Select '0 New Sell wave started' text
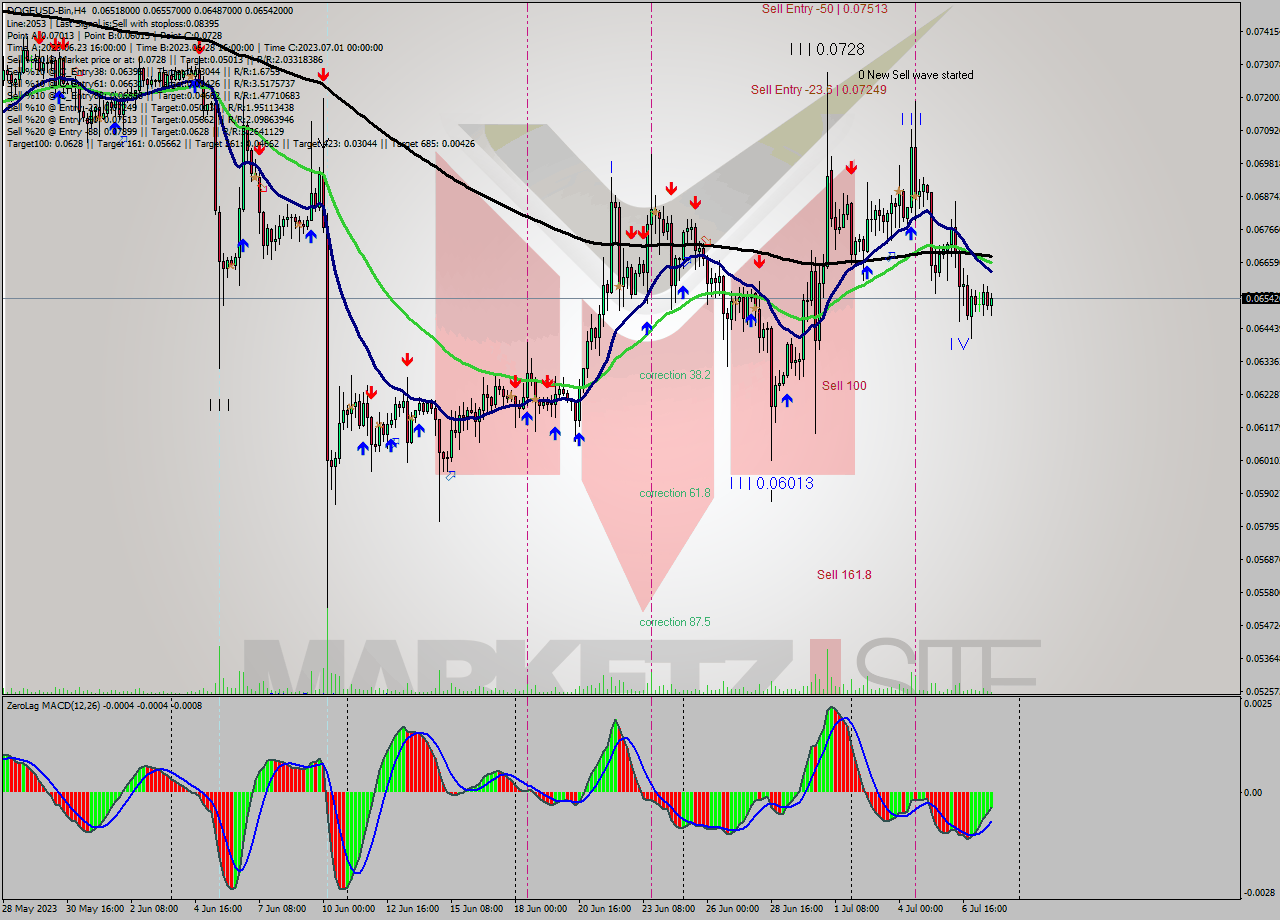 (x=915, y=75)
